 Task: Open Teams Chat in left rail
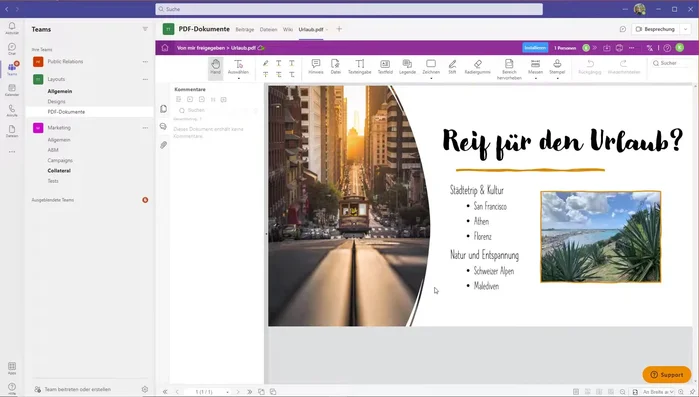coord(12,49)
